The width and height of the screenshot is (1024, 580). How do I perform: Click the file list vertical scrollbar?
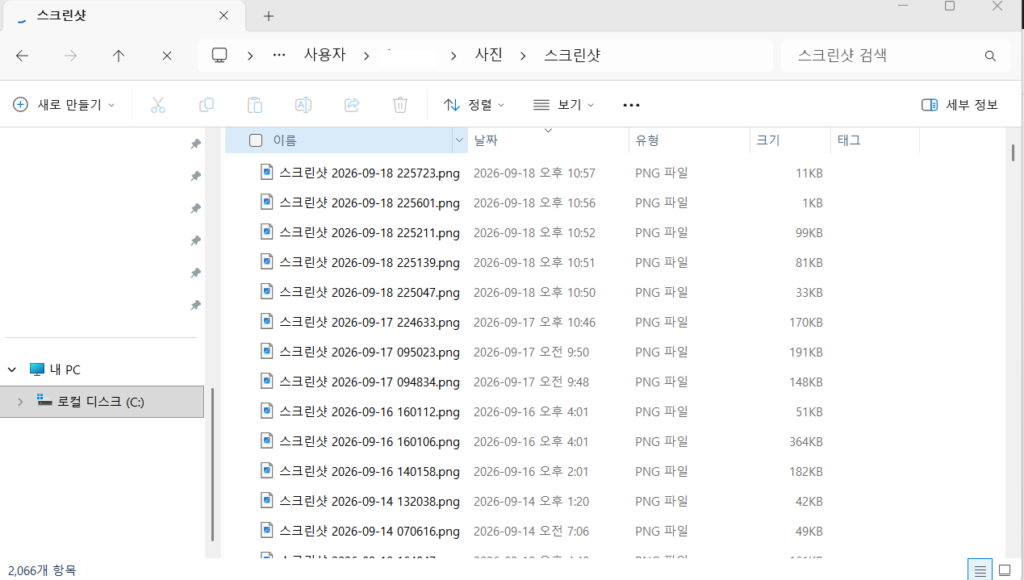click(1013, 153)
